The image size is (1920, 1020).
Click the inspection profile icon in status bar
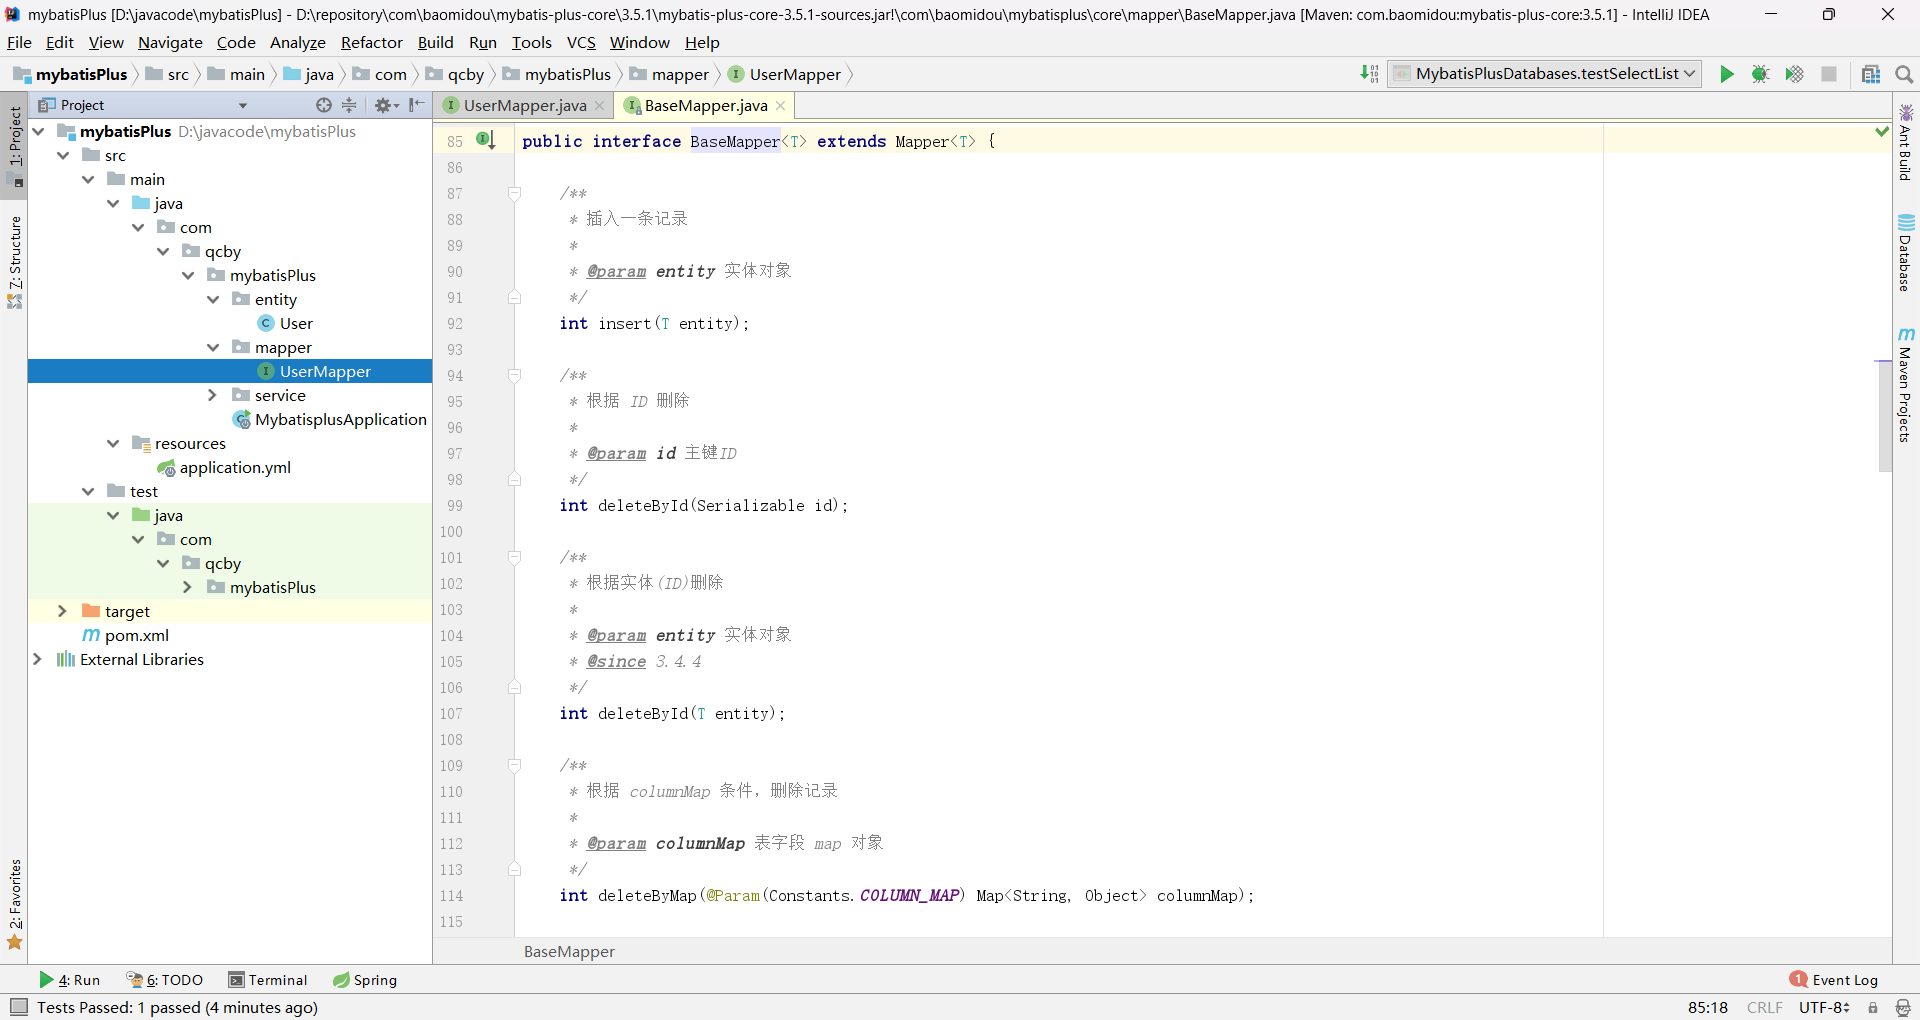[x=1903, y=1008]
